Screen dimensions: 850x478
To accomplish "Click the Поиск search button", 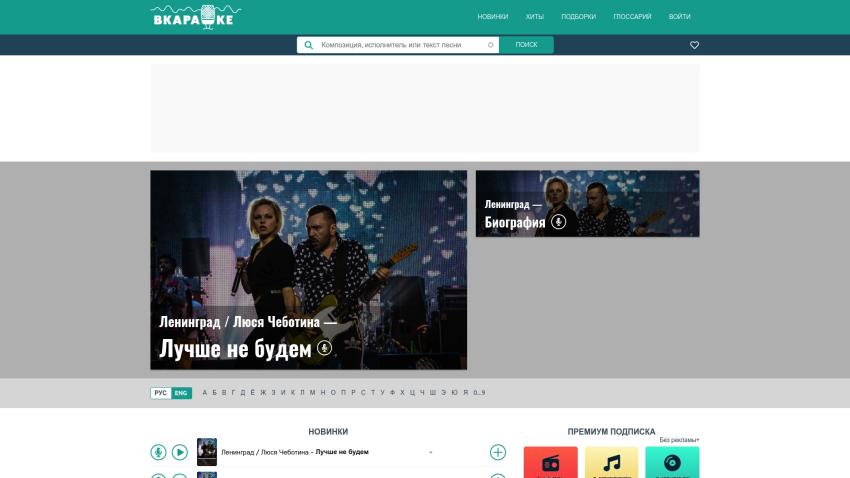I will (526, 45).
